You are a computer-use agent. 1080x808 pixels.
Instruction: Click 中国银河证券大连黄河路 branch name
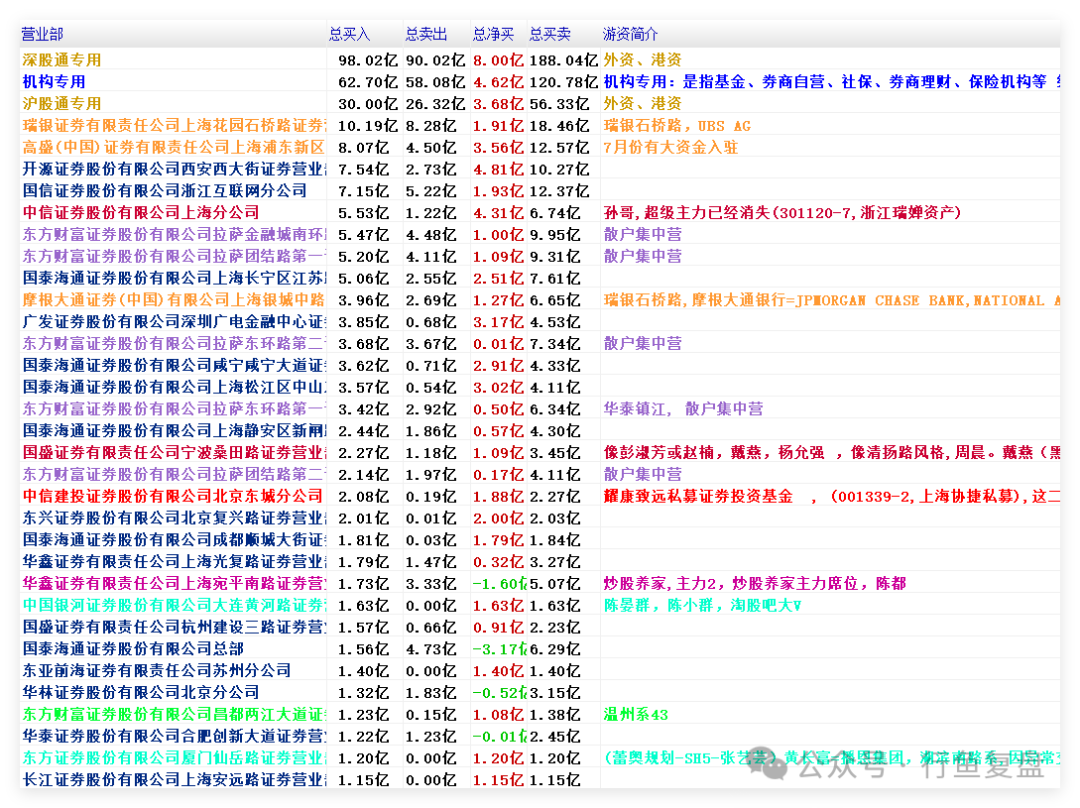coord(174,605)
